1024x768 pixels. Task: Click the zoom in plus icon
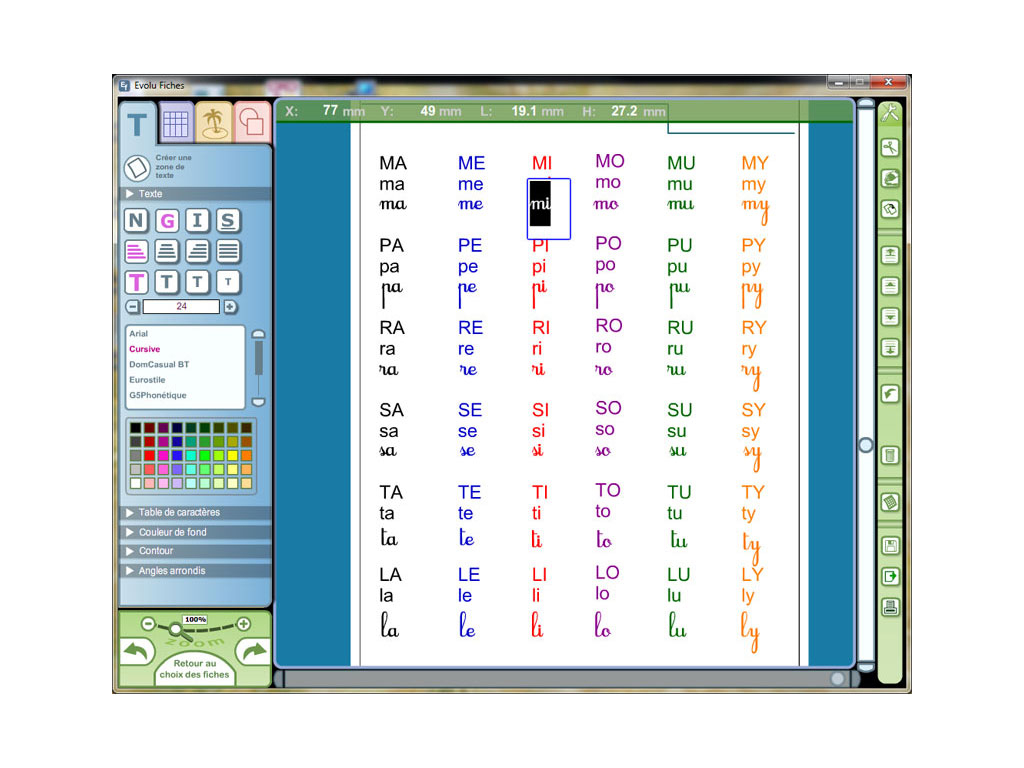tap(243, 624)
